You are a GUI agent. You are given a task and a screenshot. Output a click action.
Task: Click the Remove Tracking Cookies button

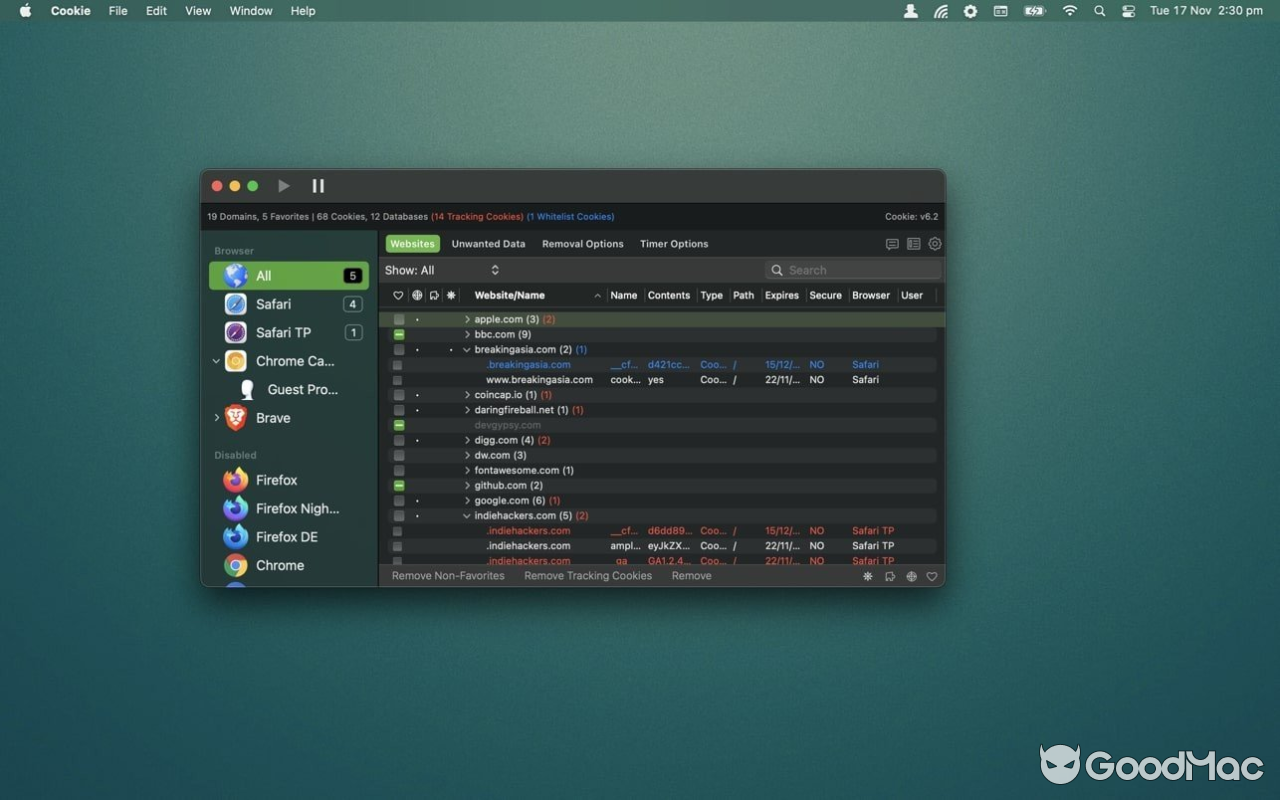pos(588,576)
